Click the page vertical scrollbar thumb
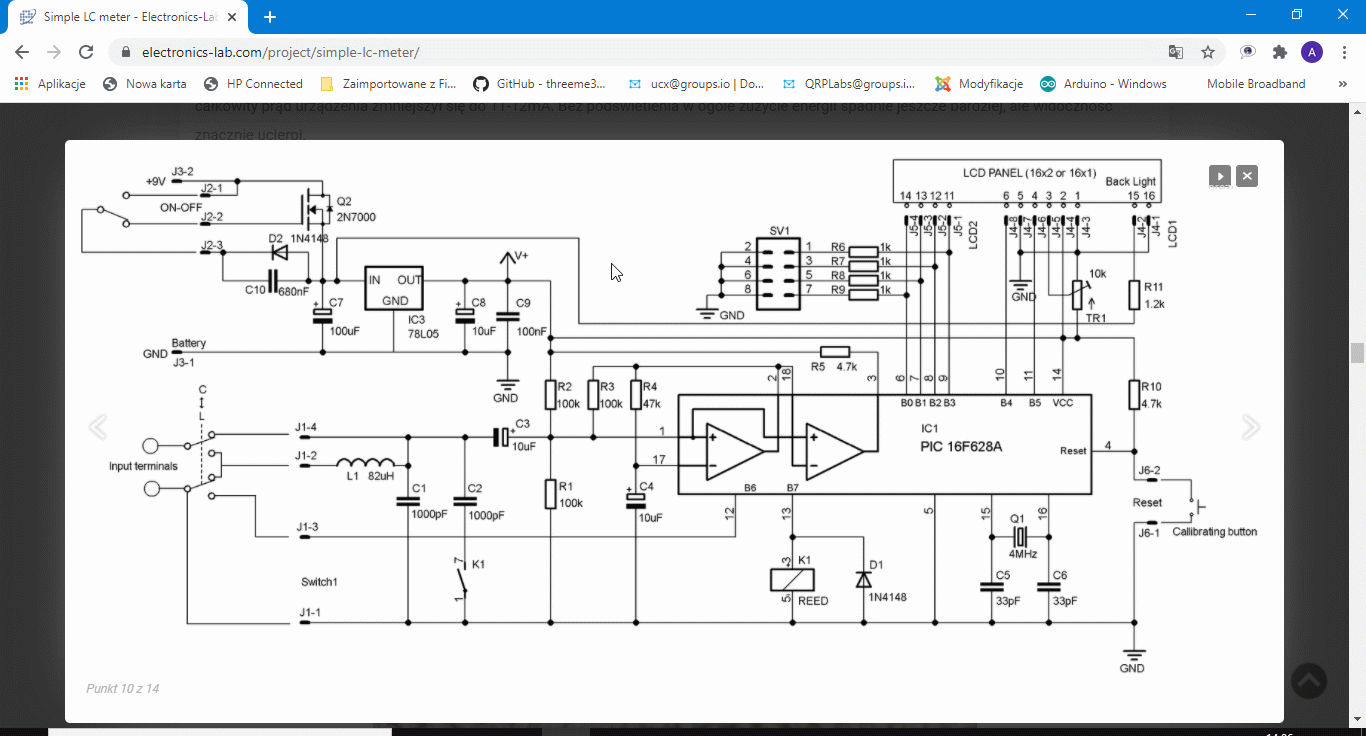 (1357, 353)
